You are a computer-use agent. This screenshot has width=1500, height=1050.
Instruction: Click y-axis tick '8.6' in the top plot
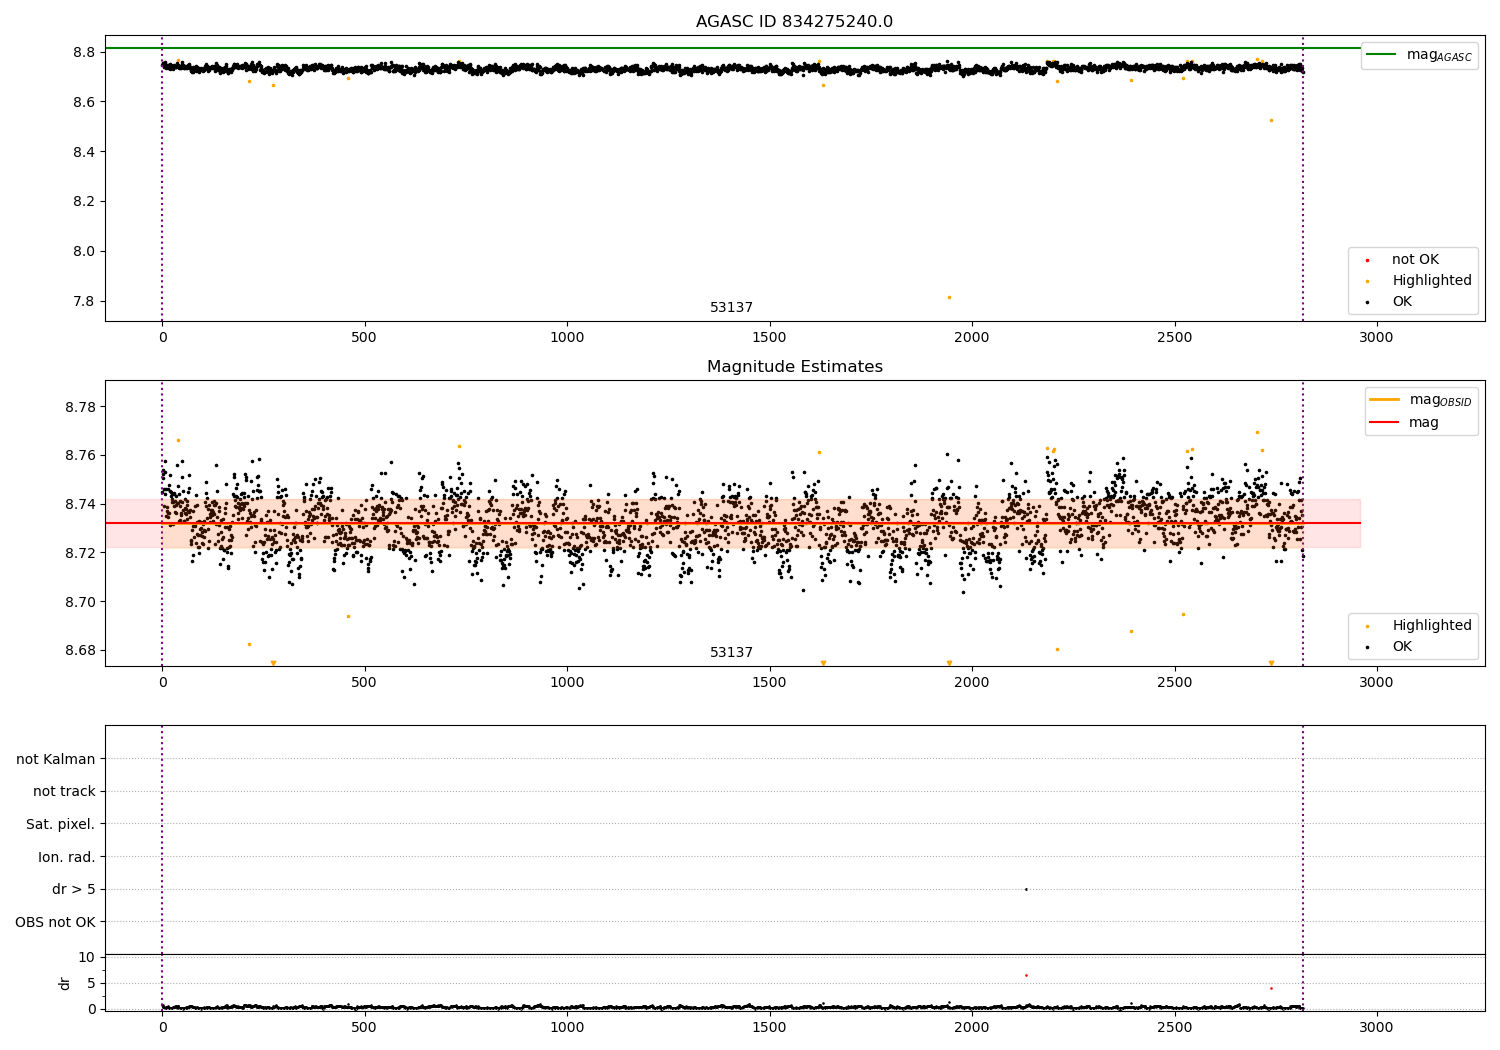84,102
